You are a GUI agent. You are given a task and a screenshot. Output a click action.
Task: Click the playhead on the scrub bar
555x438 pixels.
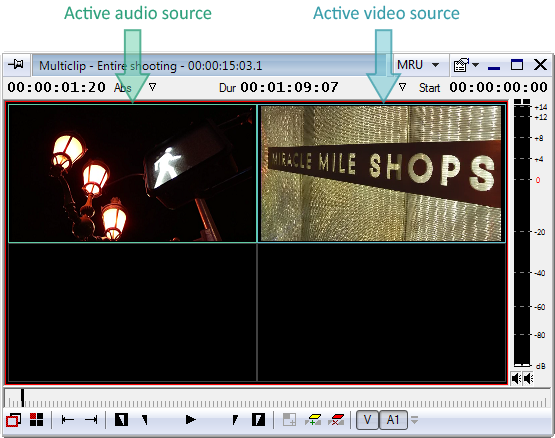pyautogui.click(x=22, y=398)
